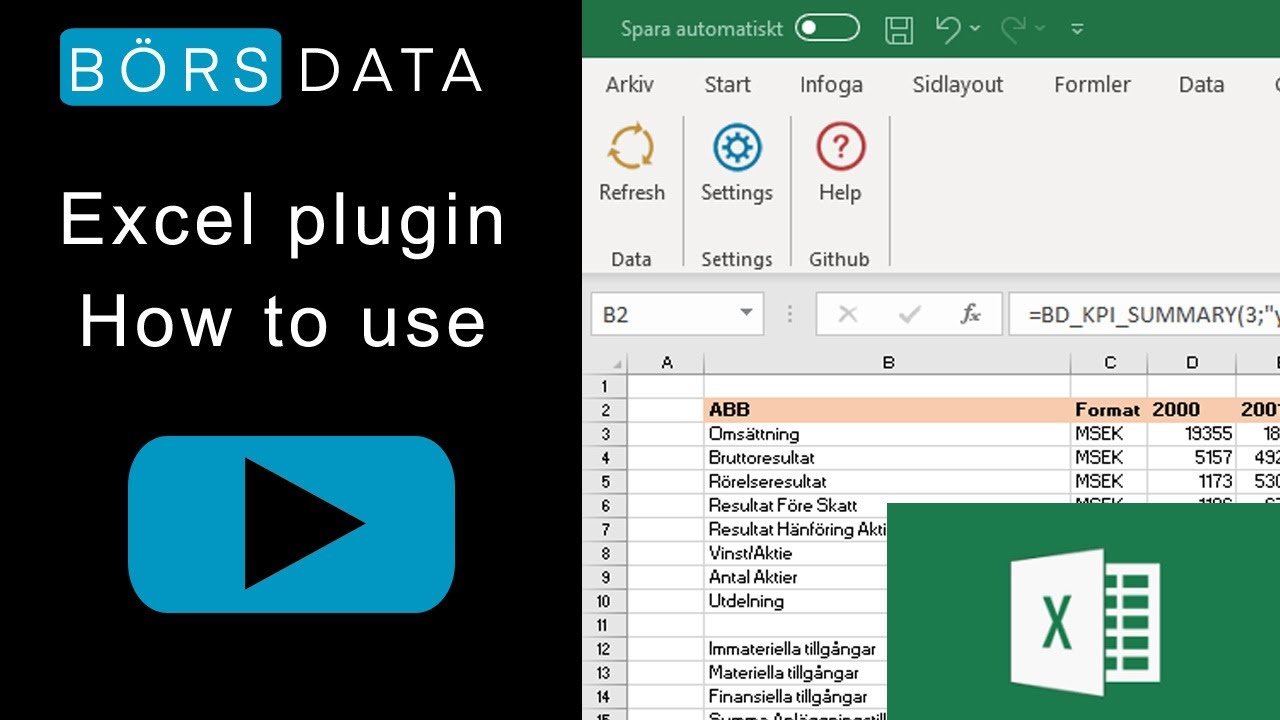
Task: Click the Save floppy disk icon
Action: tap(900, 29)
